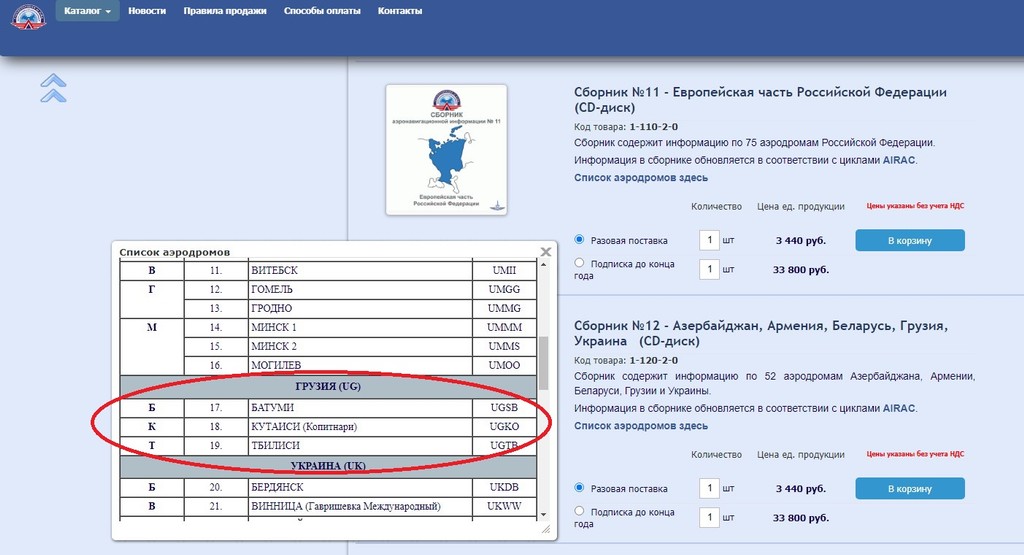
Task: Click the double up-arrow scroll-to-top icon
Action: (x=54, y=89)
